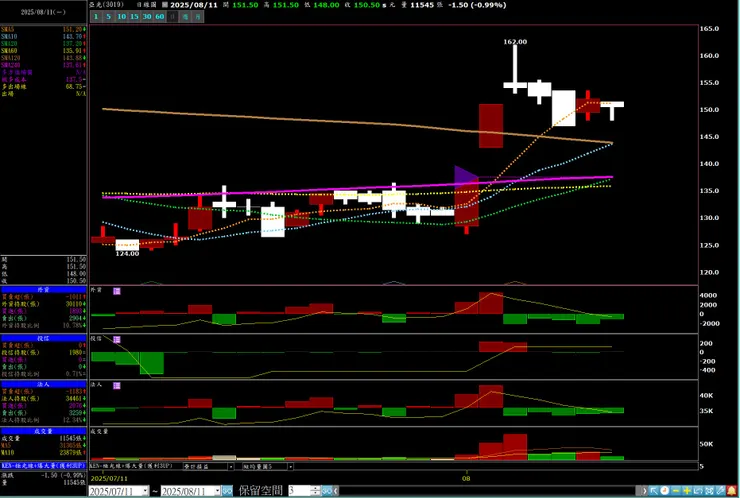Switch to the 30-minute timeframe tab

pos(147,17)
